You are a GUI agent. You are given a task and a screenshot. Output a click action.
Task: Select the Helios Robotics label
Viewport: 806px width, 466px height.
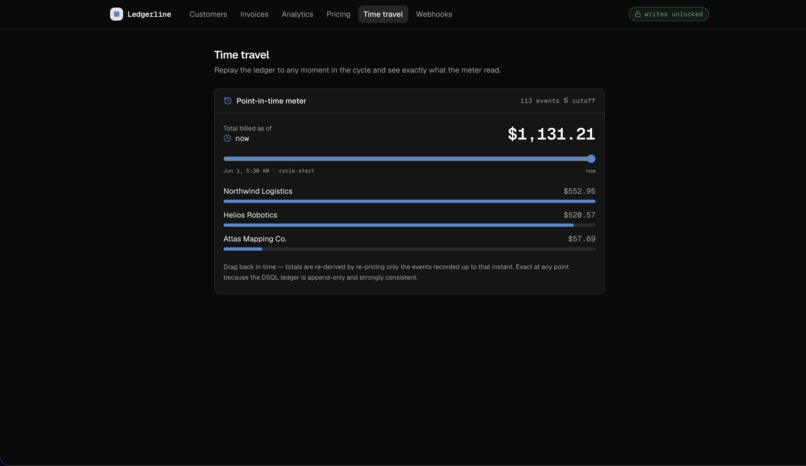click(x=250, y=215)
